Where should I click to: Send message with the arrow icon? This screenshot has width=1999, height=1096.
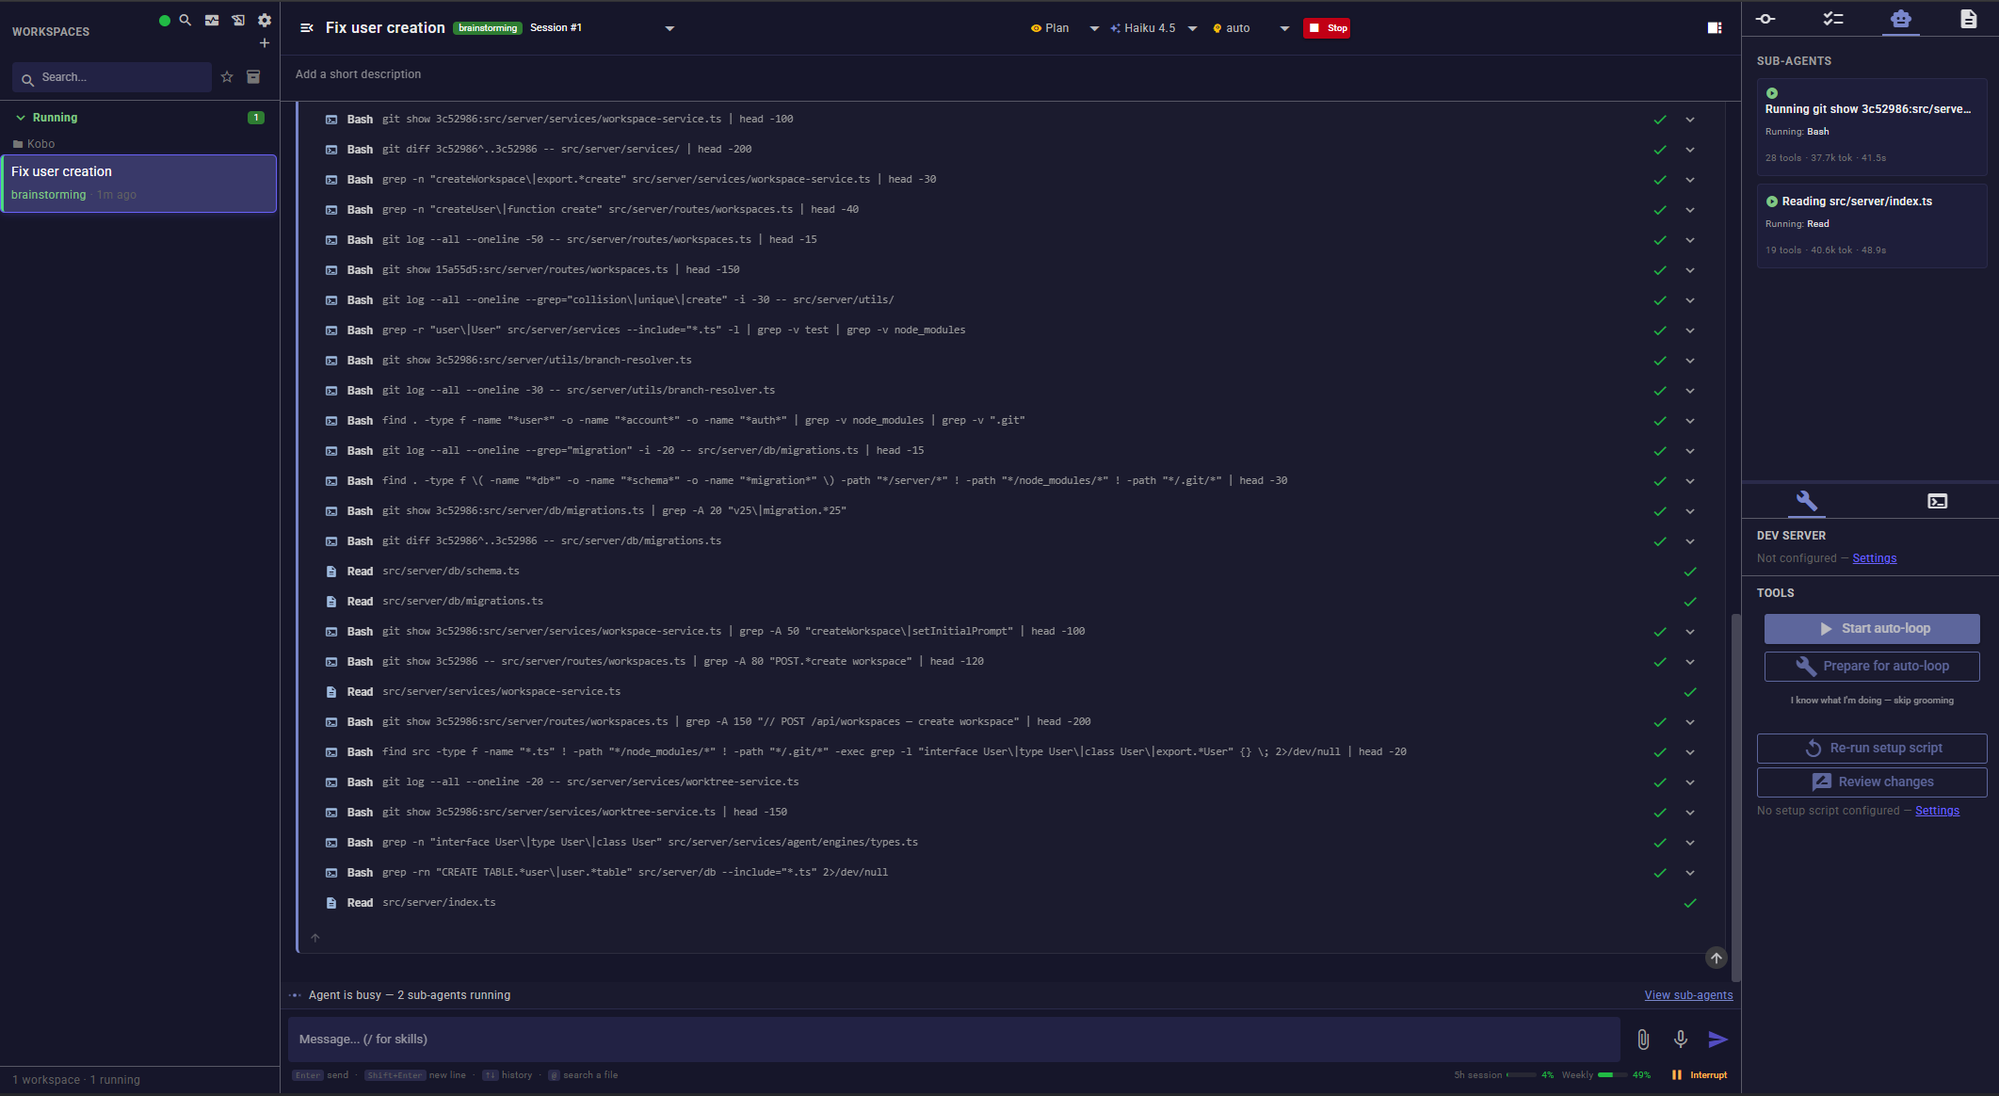pyautogui.click(x=1718, y=1040)
